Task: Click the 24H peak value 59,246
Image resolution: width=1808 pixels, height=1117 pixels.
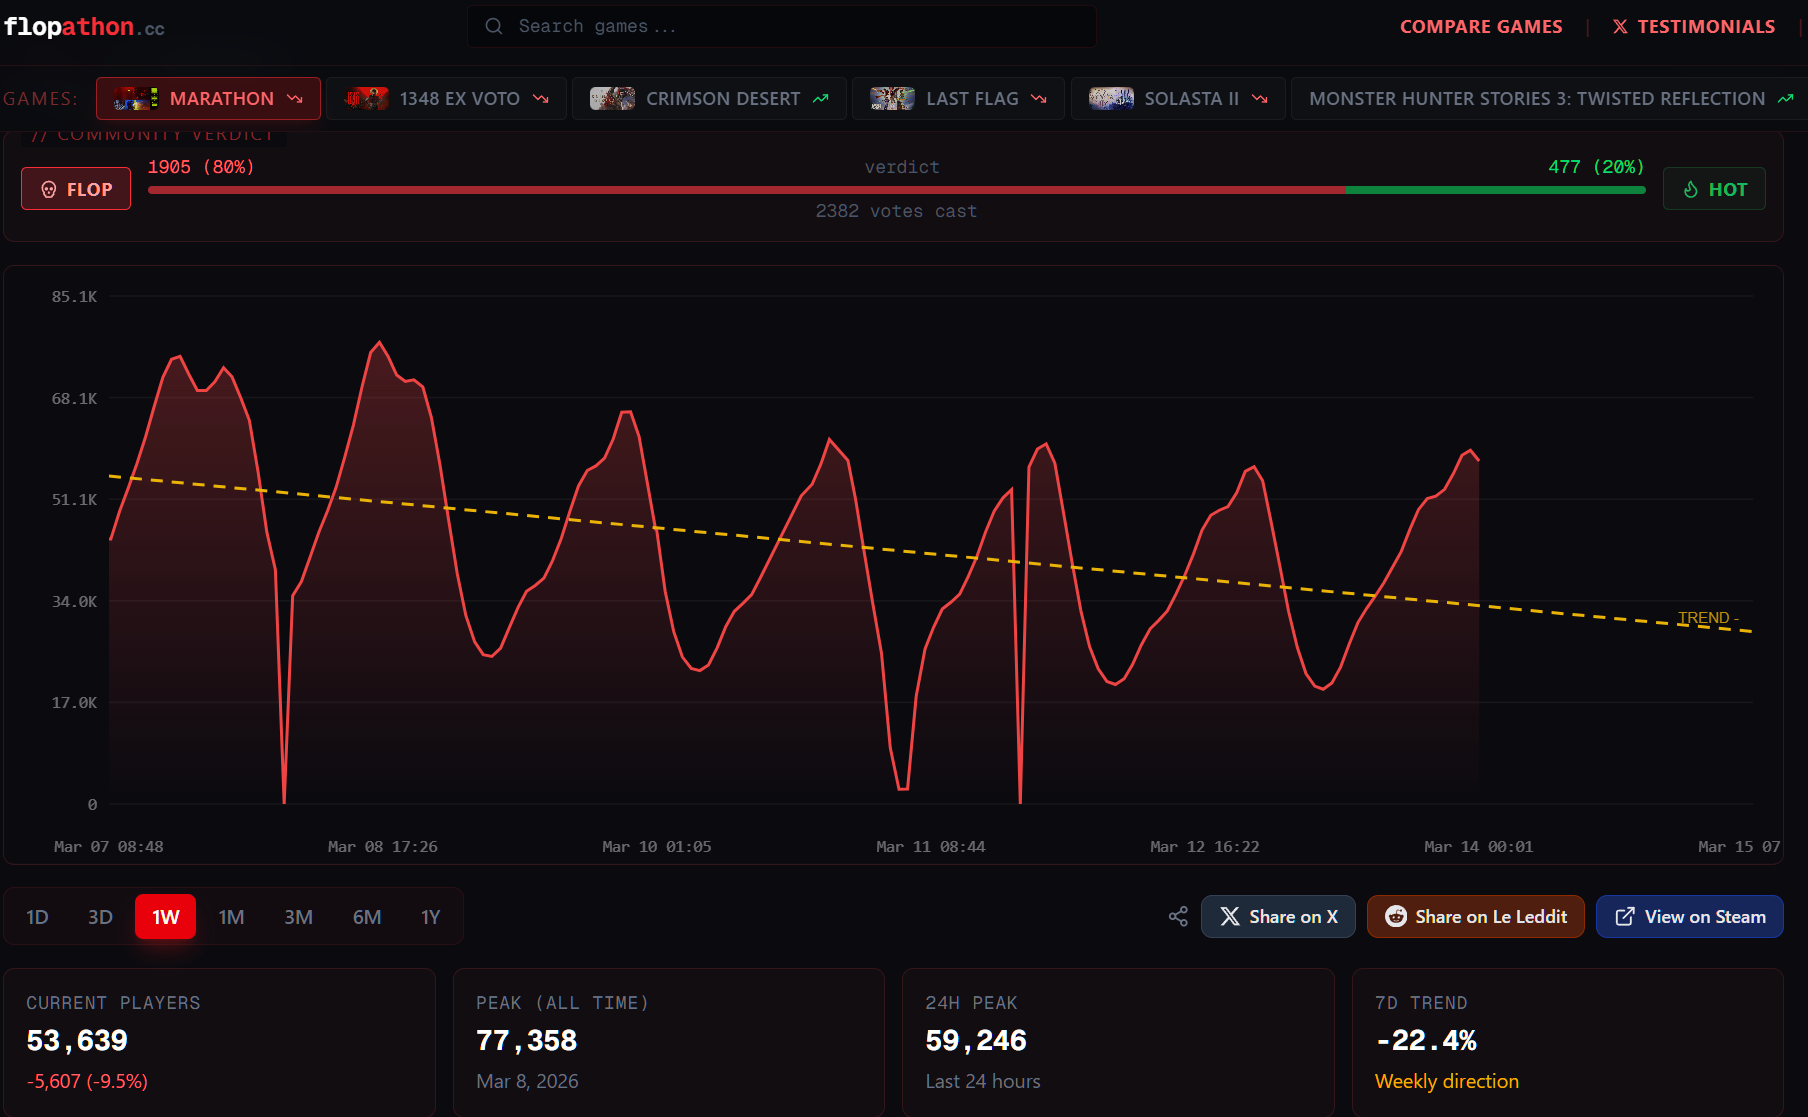Action: point(976,1040)
